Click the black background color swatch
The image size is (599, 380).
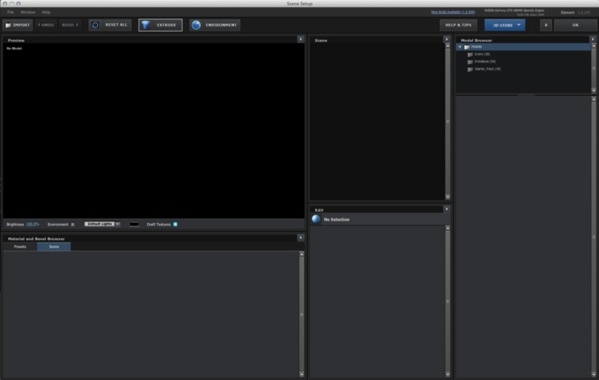[x=134, y=224]
